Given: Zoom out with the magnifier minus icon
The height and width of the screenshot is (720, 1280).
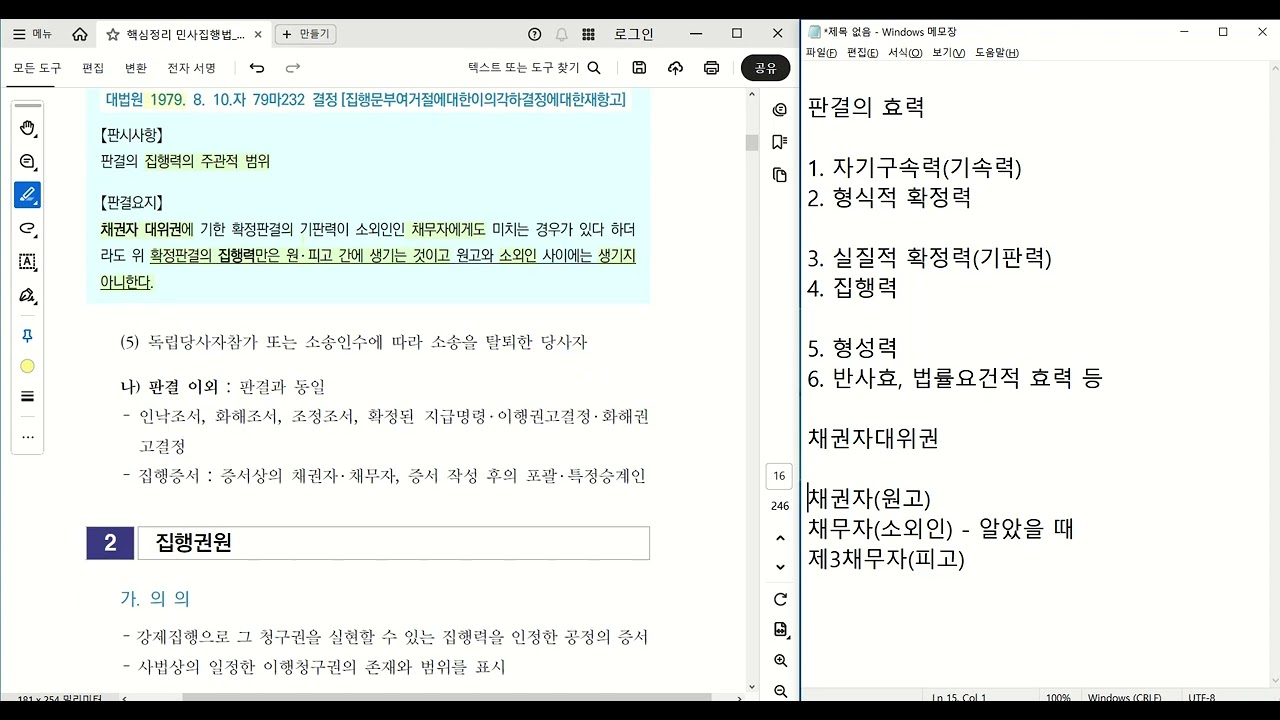Looking at the screenshot, I should point(780,691).
